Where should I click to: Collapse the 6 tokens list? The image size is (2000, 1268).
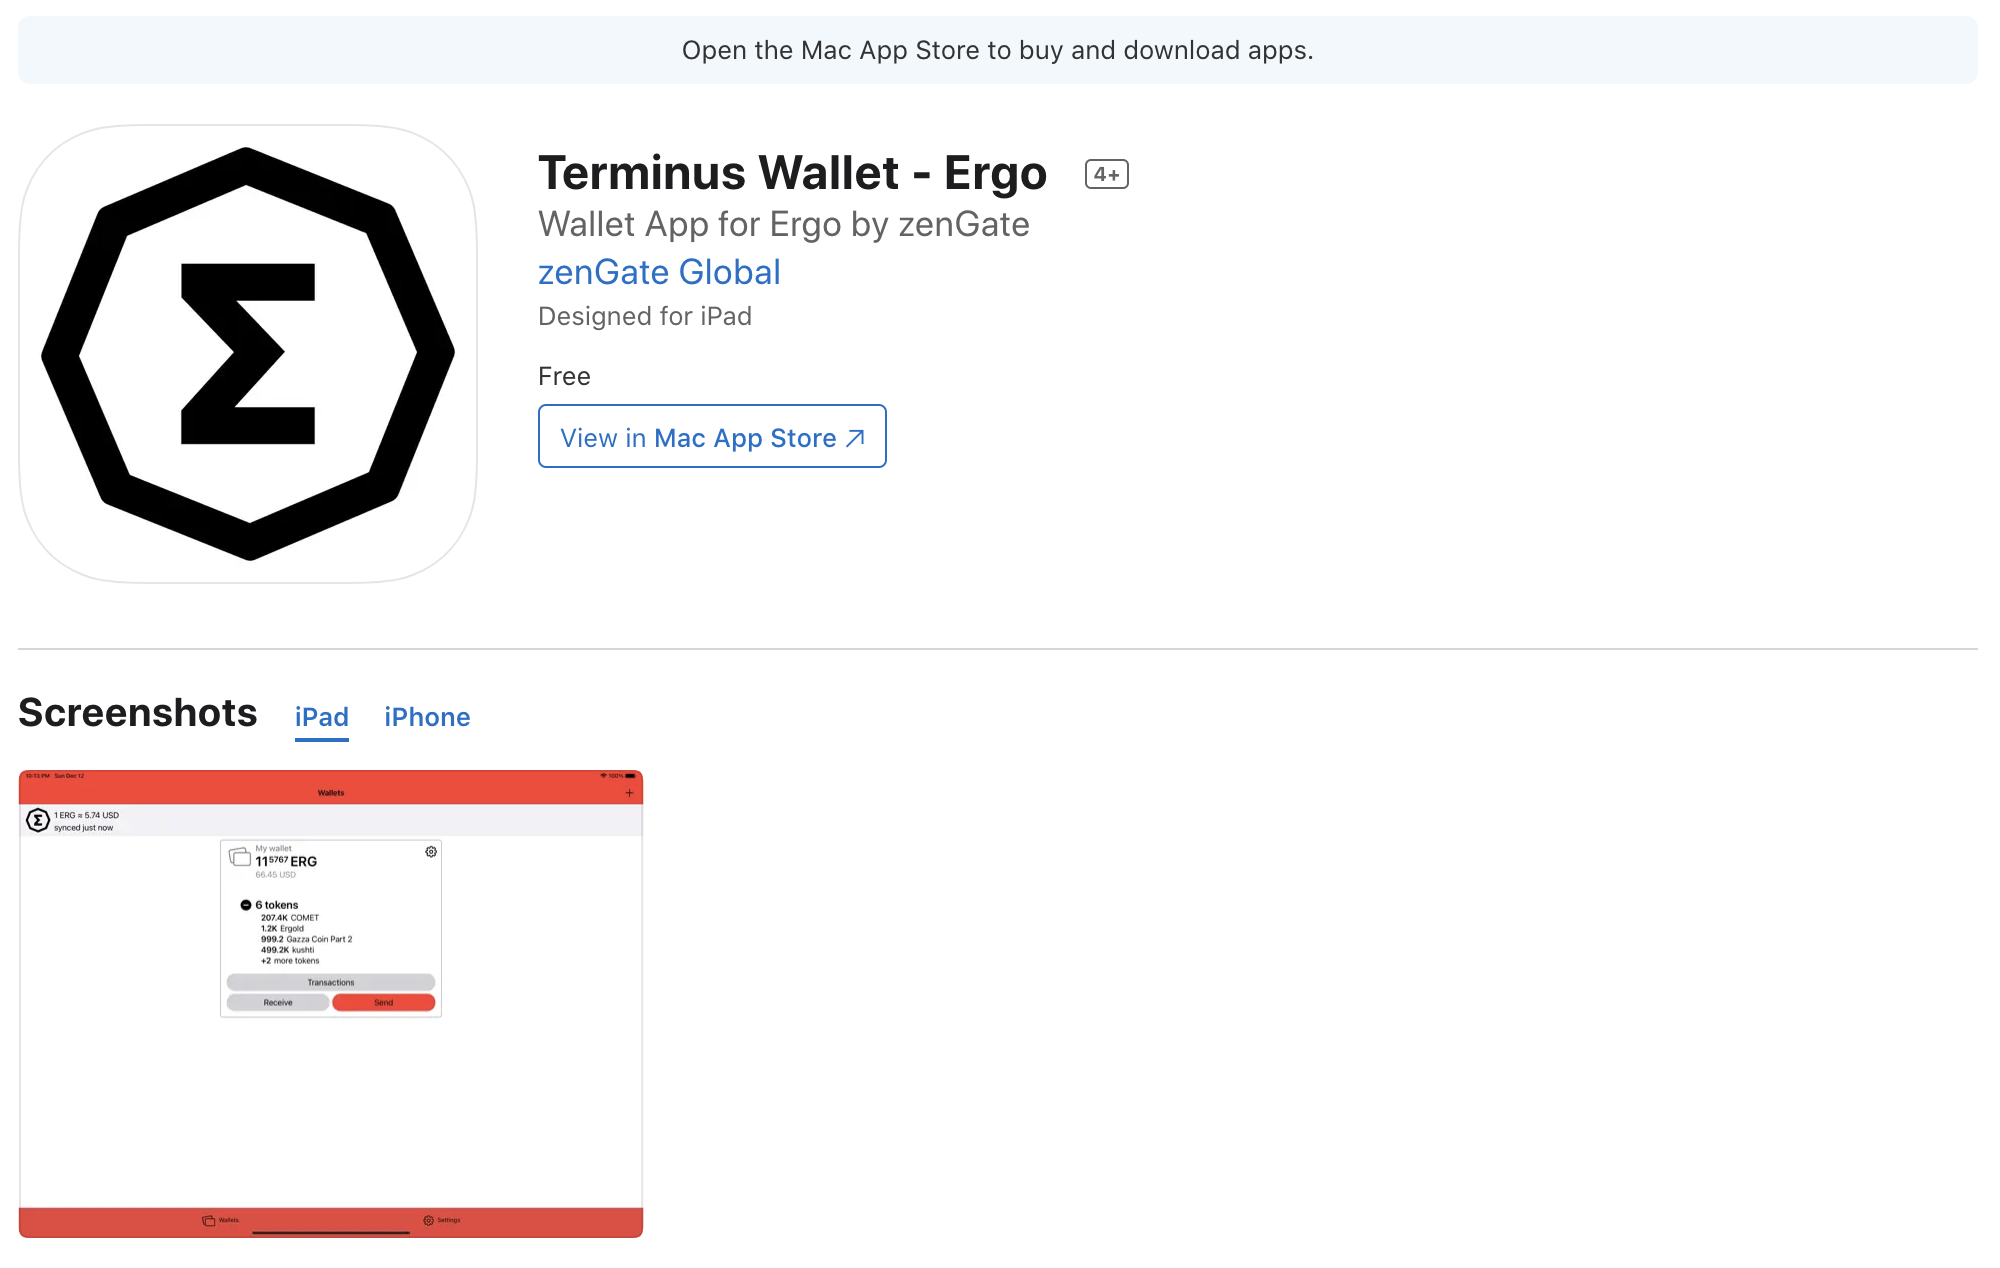[x=246, y=904]
